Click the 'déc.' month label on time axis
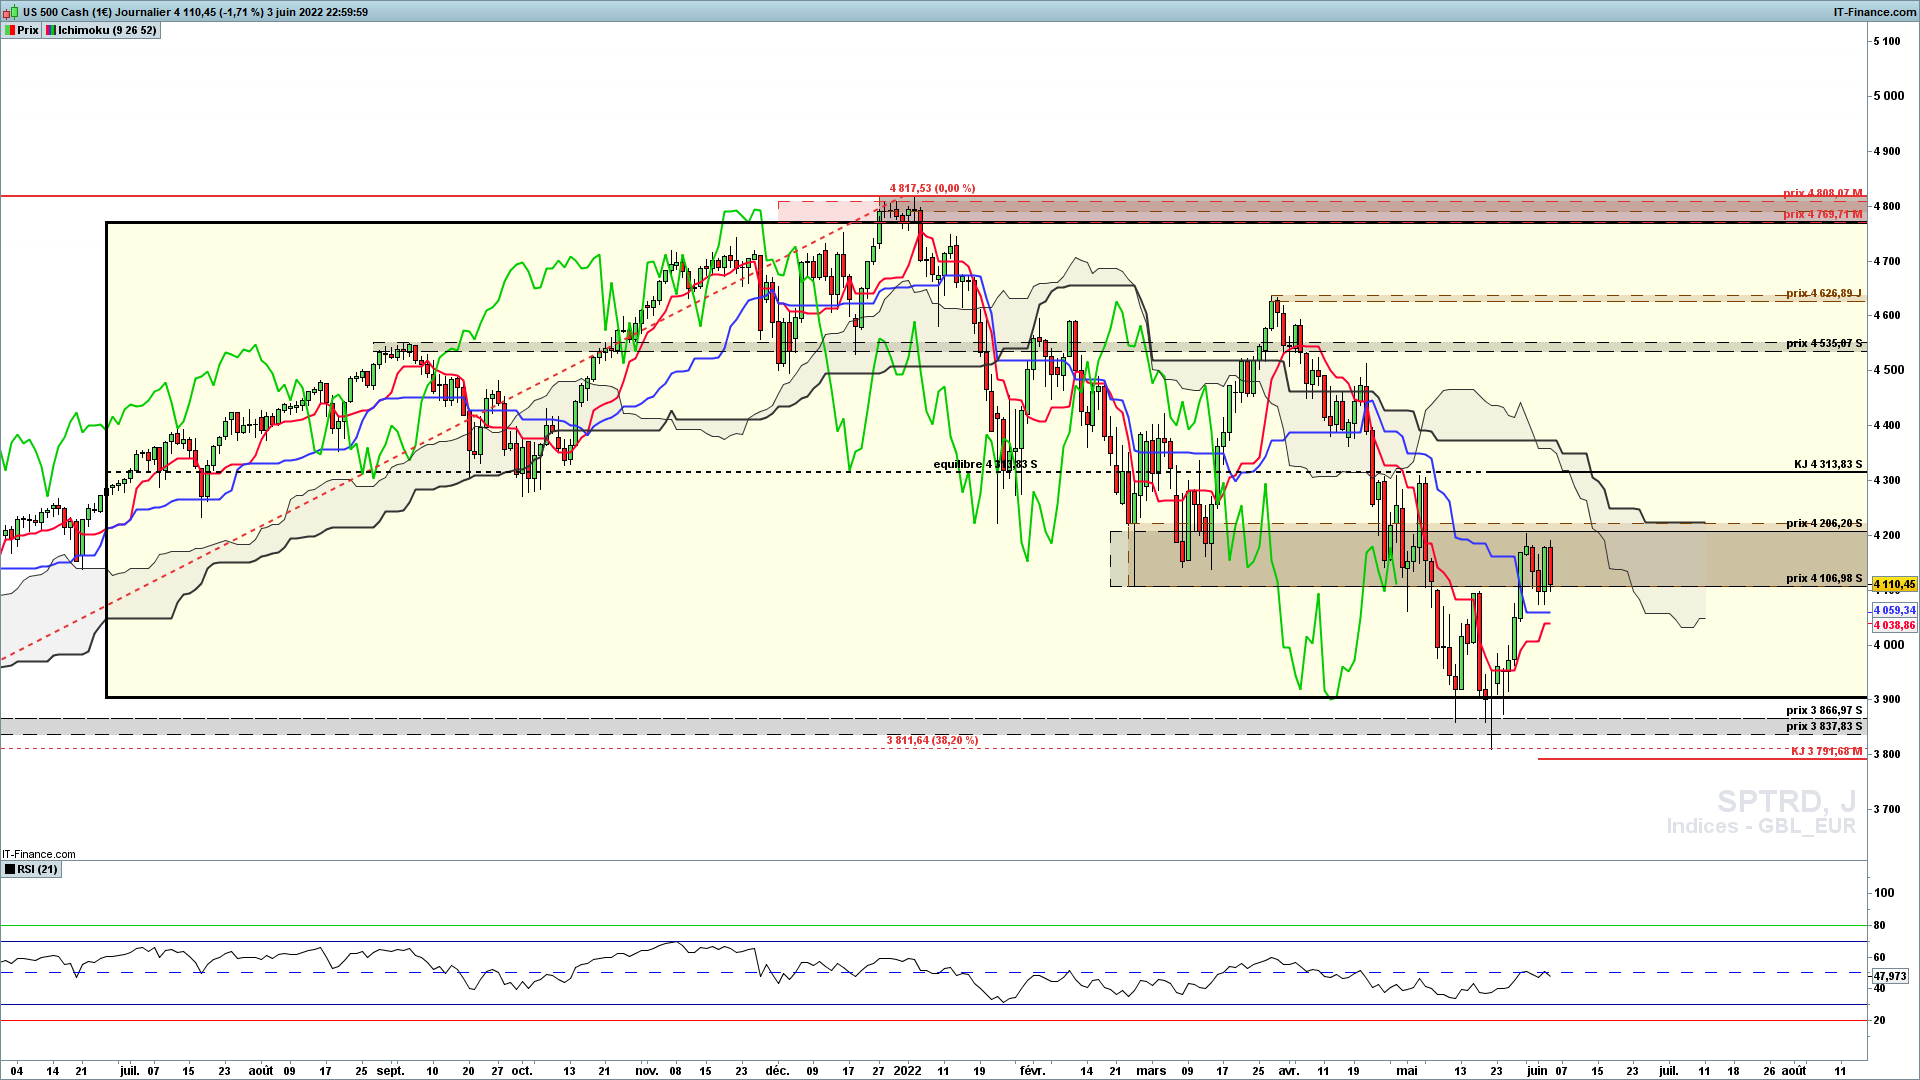The width and height of the screenshot is (1920, 1080). point(777,1071)
